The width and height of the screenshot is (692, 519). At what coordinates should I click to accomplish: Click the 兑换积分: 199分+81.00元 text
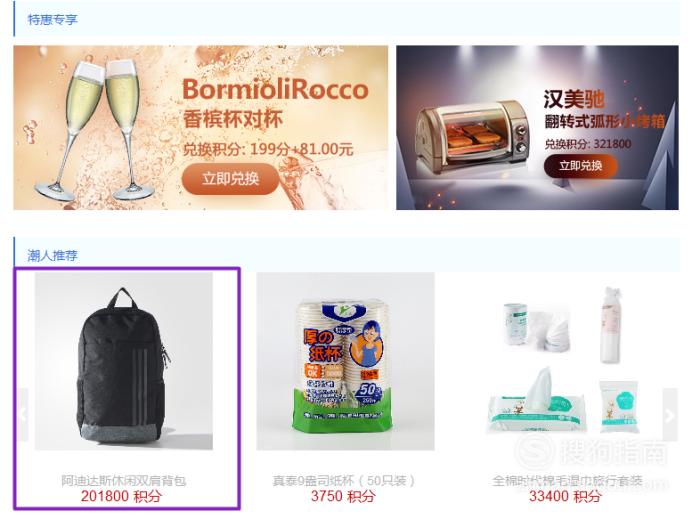[268, 149]
